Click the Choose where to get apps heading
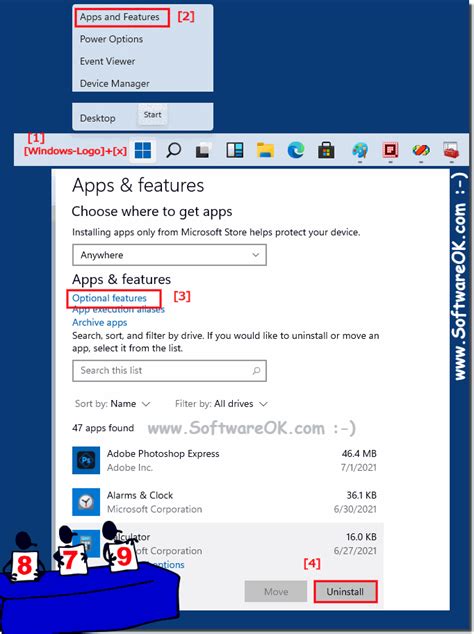The height and width of the screenshot is (634, 474). click(152, 211)
